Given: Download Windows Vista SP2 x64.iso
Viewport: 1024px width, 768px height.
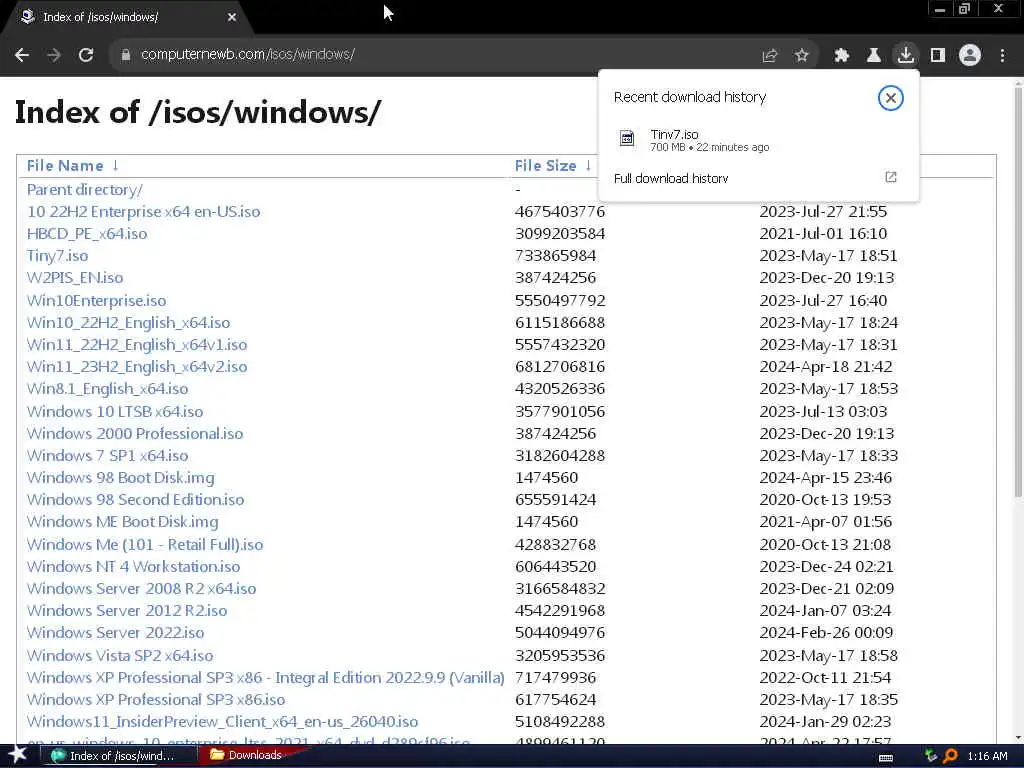Looking at the screenshot, I should [120, 656].
